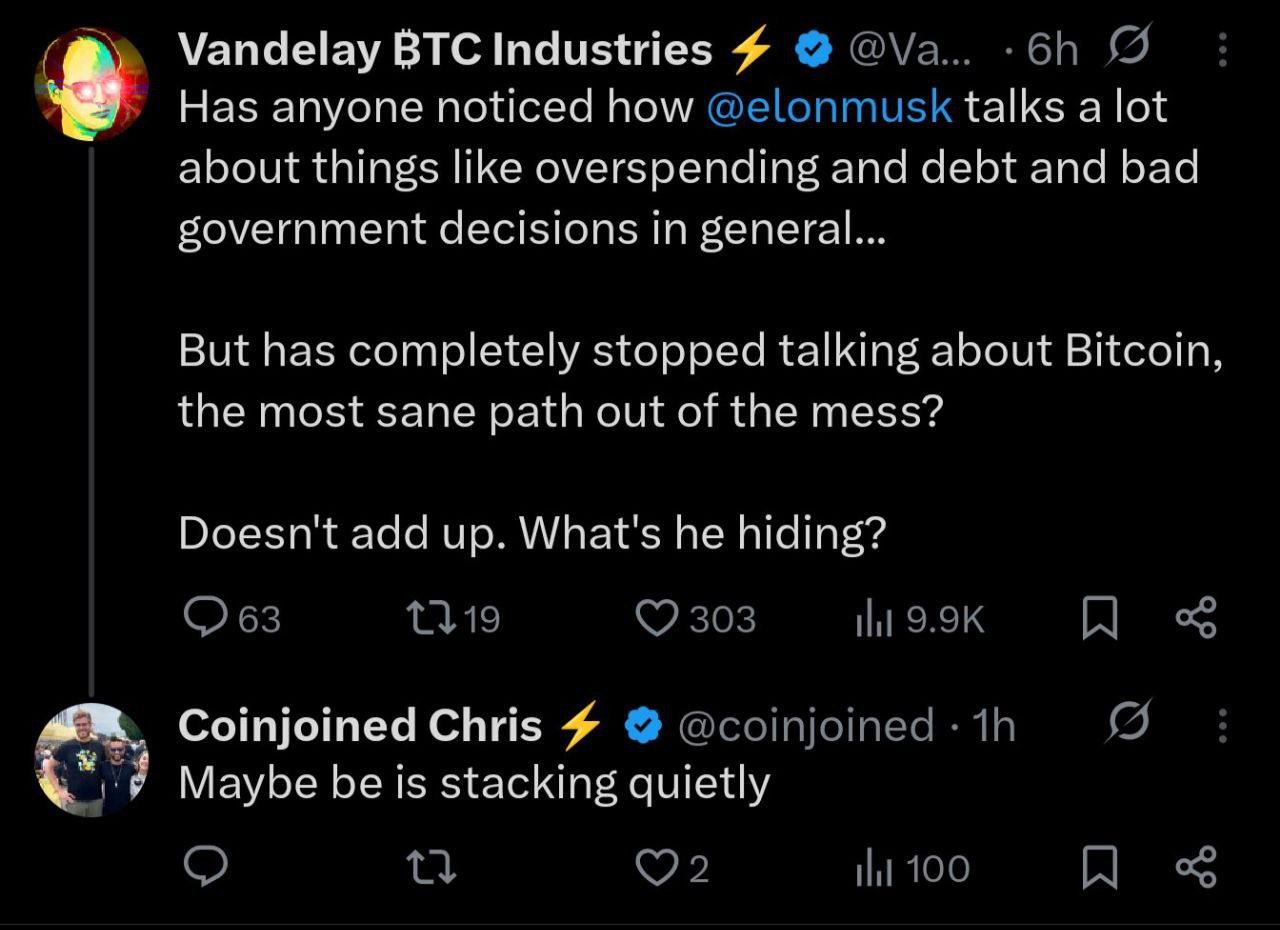Retweet the Vandelay BTC Industries post

[456, 620]
